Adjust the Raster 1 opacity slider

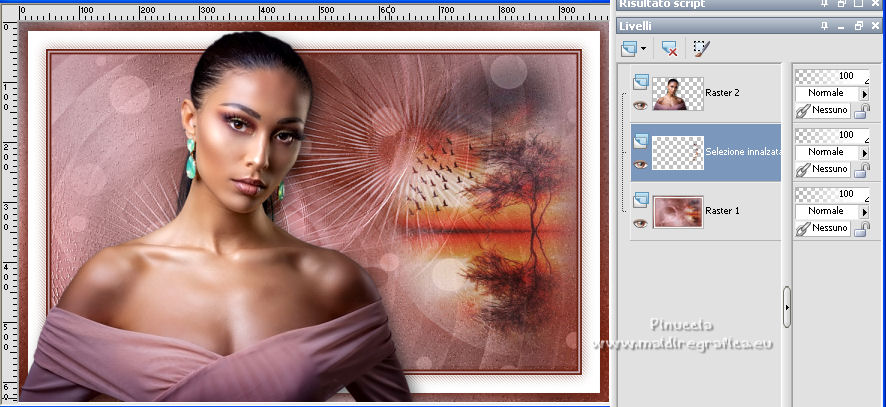(832, 194)
